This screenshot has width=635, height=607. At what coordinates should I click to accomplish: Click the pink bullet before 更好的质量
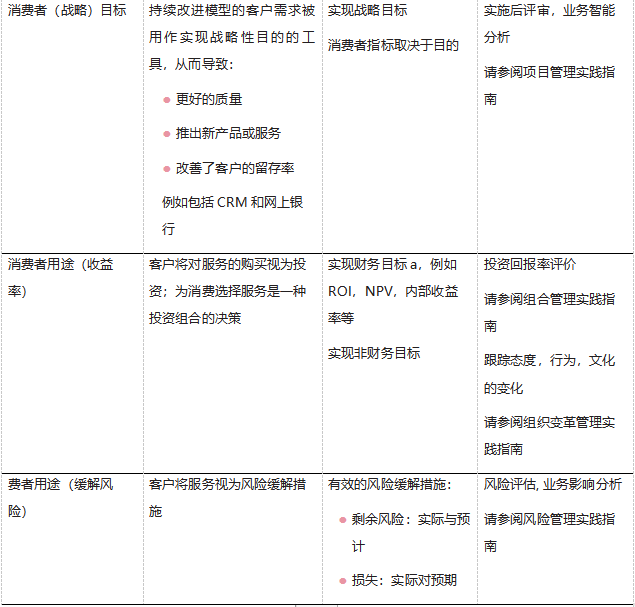coord(166,100)
